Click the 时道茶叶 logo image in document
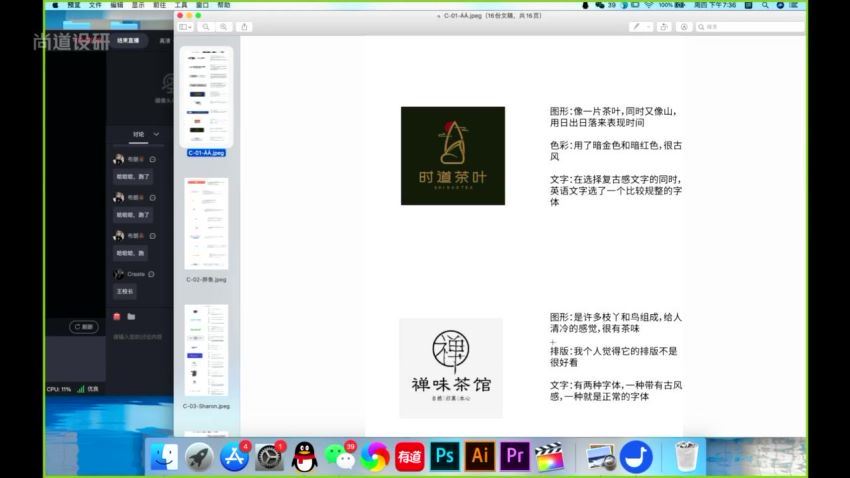850x478 pixels. point(453,156)
